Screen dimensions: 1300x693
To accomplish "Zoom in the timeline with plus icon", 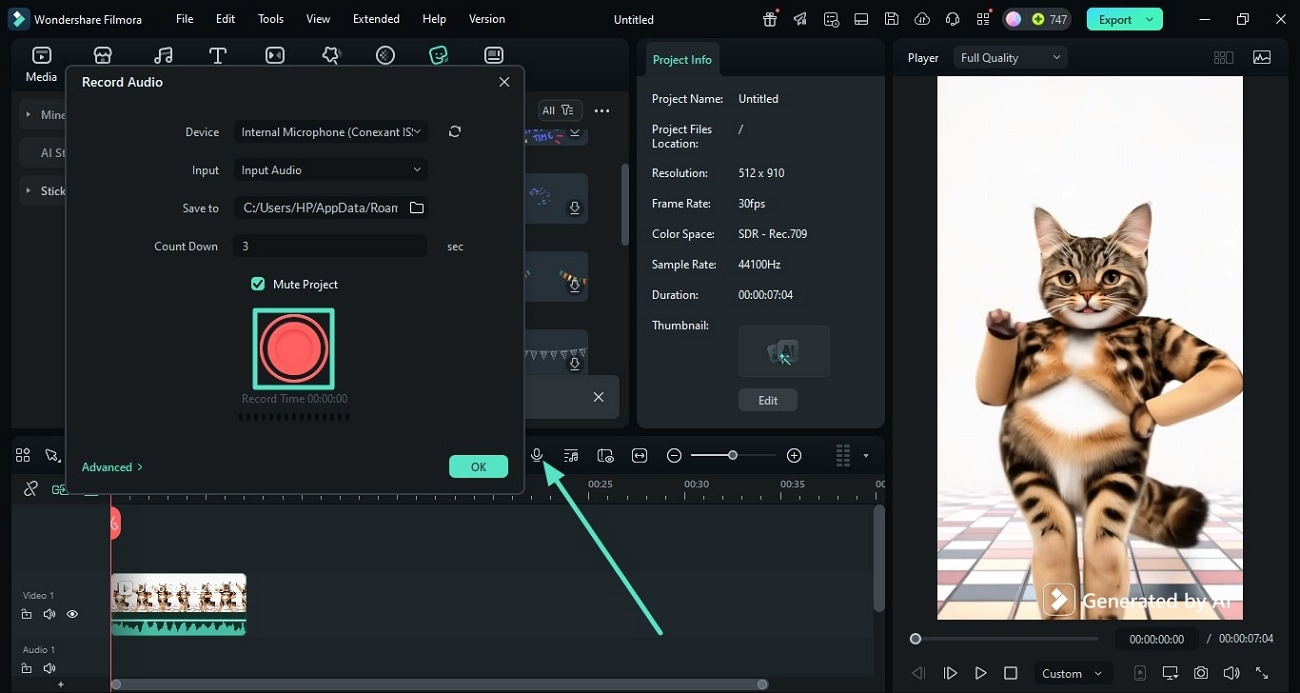I will 794,455.
